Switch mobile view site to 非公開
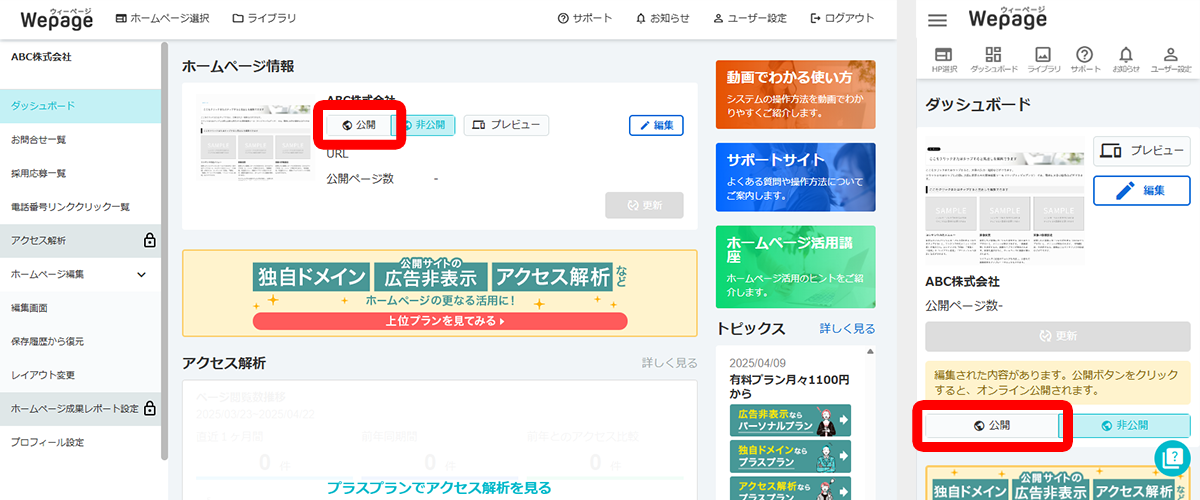This screenshot has width=1200, height=500. [x=1124, y=425]
